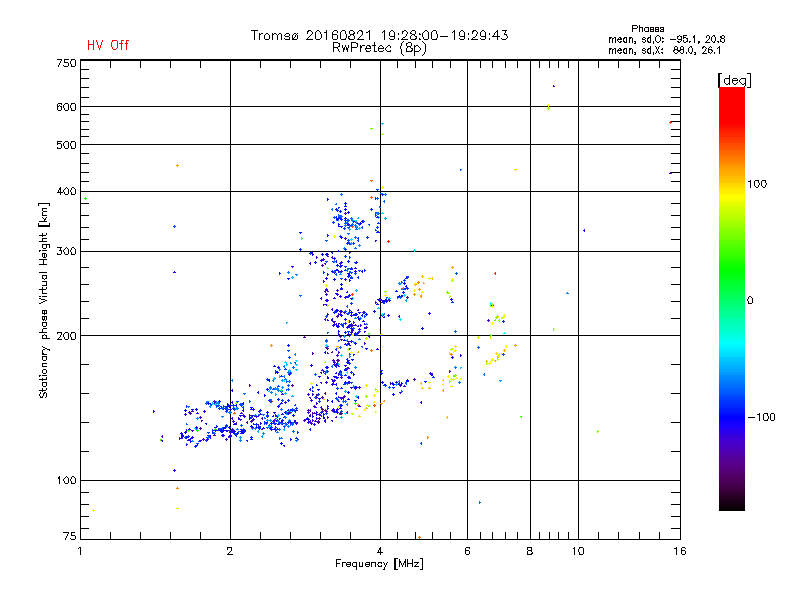Click the y-axis '300' tick label
This screenshot has width=800, height=600.
66,252
